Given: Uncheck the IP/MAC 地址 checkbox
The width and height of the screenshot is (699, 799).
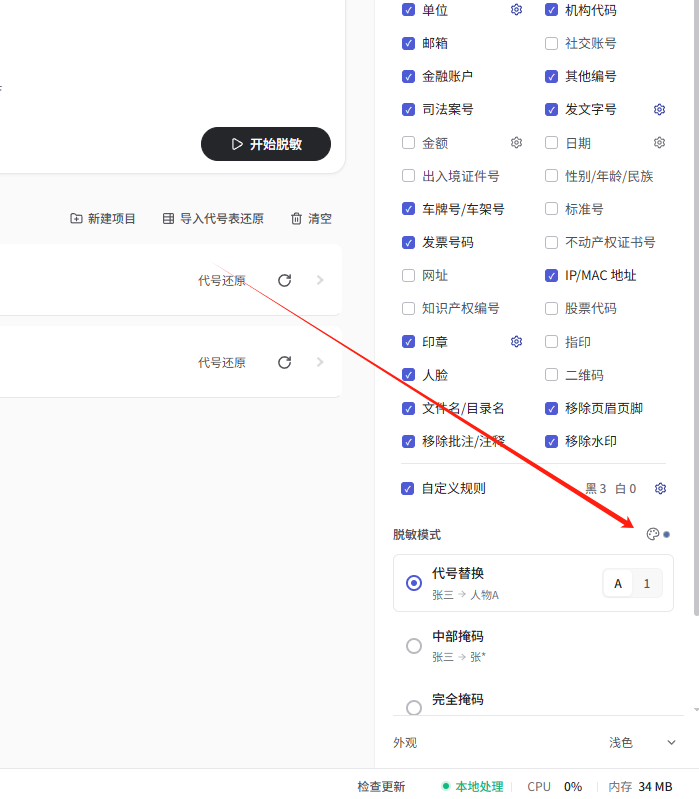Looking at the screenshot, I should [x=551, y=275].
